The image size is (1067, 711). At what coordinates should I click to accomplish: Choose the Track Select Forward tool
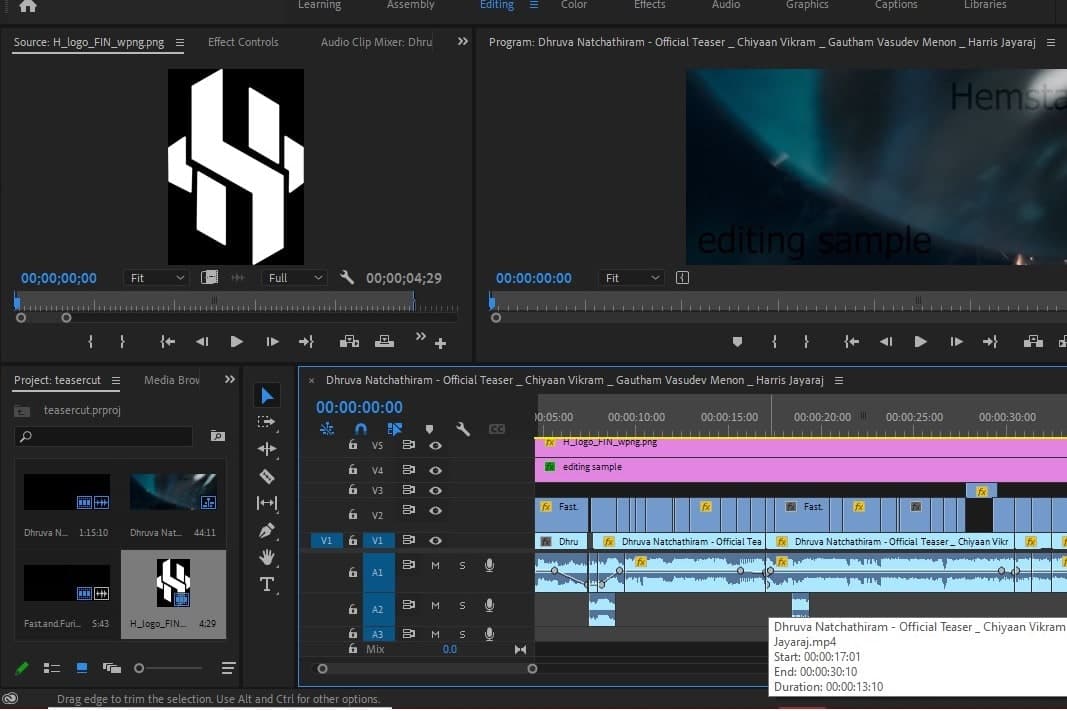267,422
